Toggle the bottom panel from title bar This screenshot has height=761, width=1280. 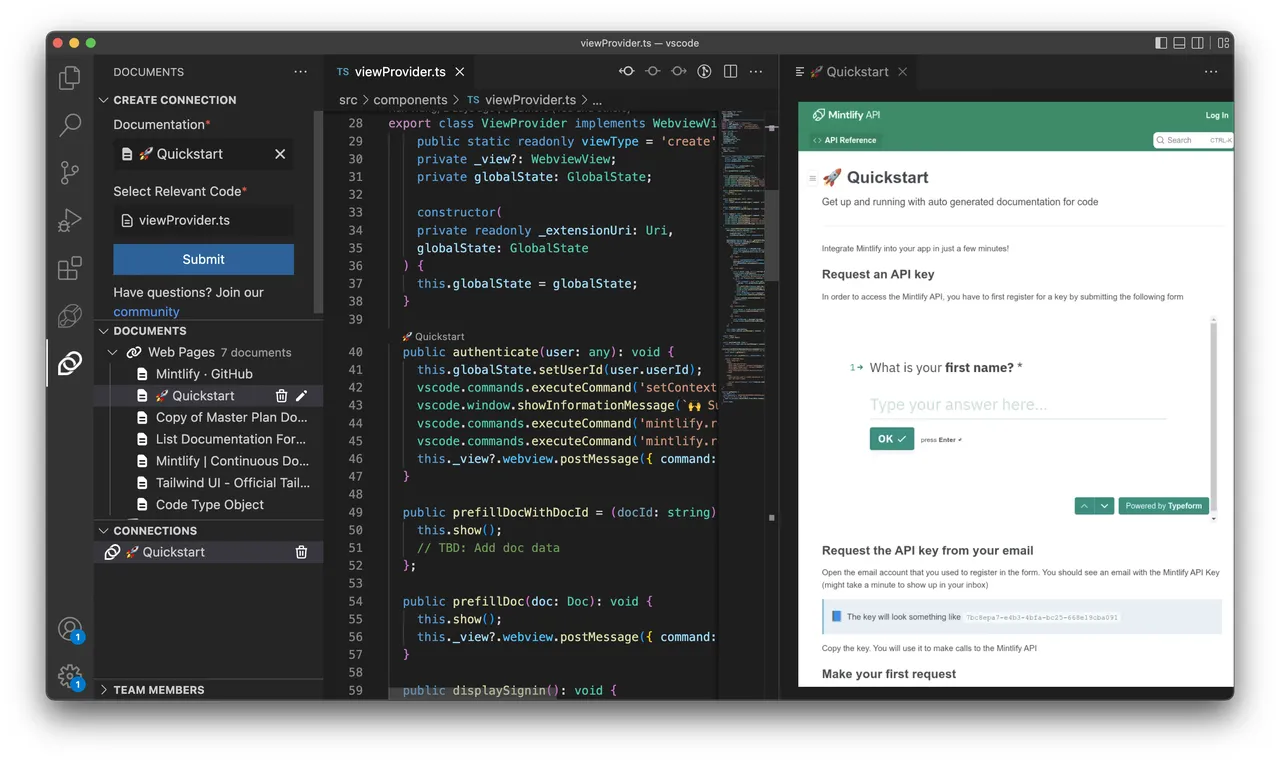click(1179, 43)
